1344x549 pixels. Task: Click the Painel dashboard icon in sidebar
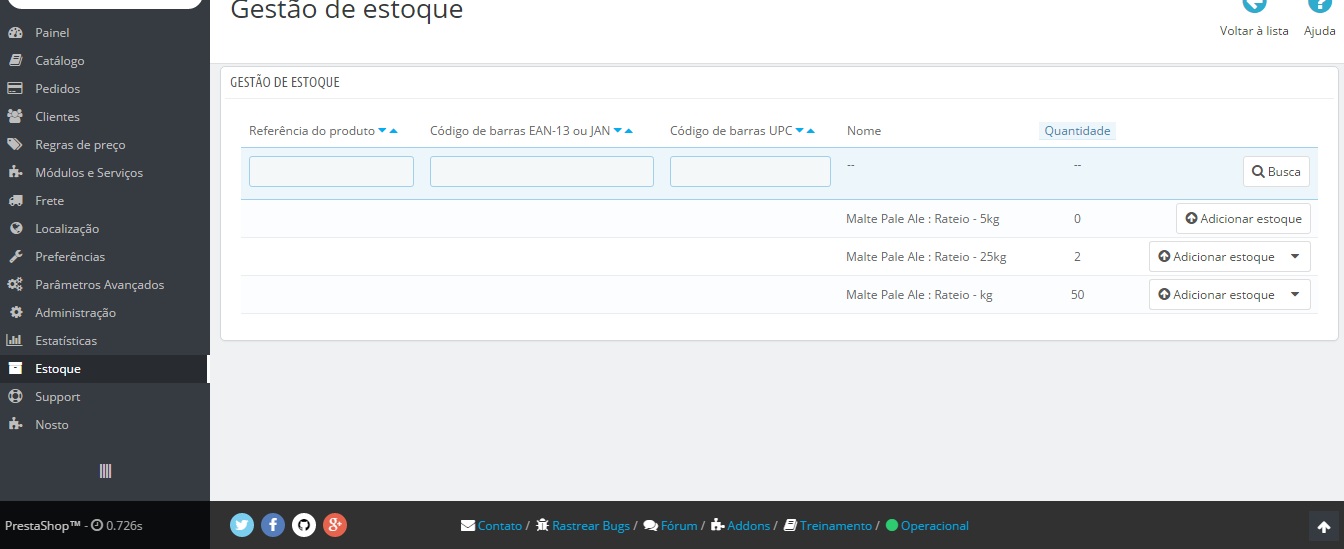pos(15,33)
